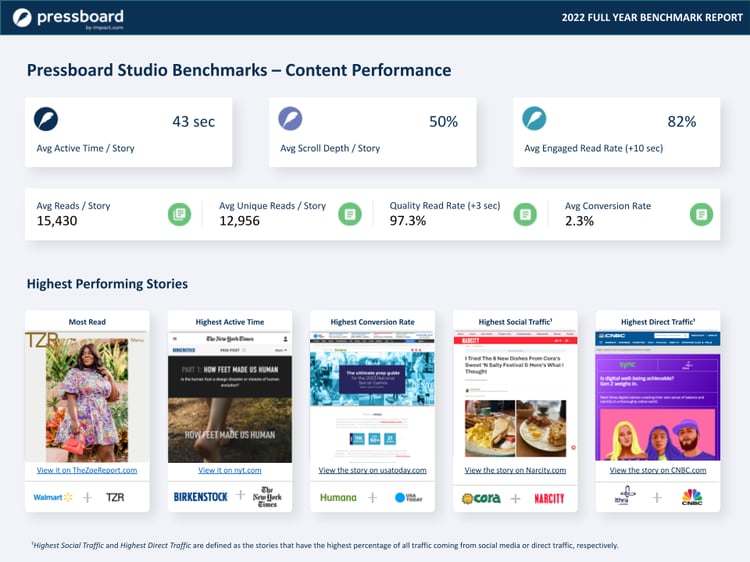Click the 50% scroll depth value
The width and height of the screenshot is (750, 562).
point(443,121)
